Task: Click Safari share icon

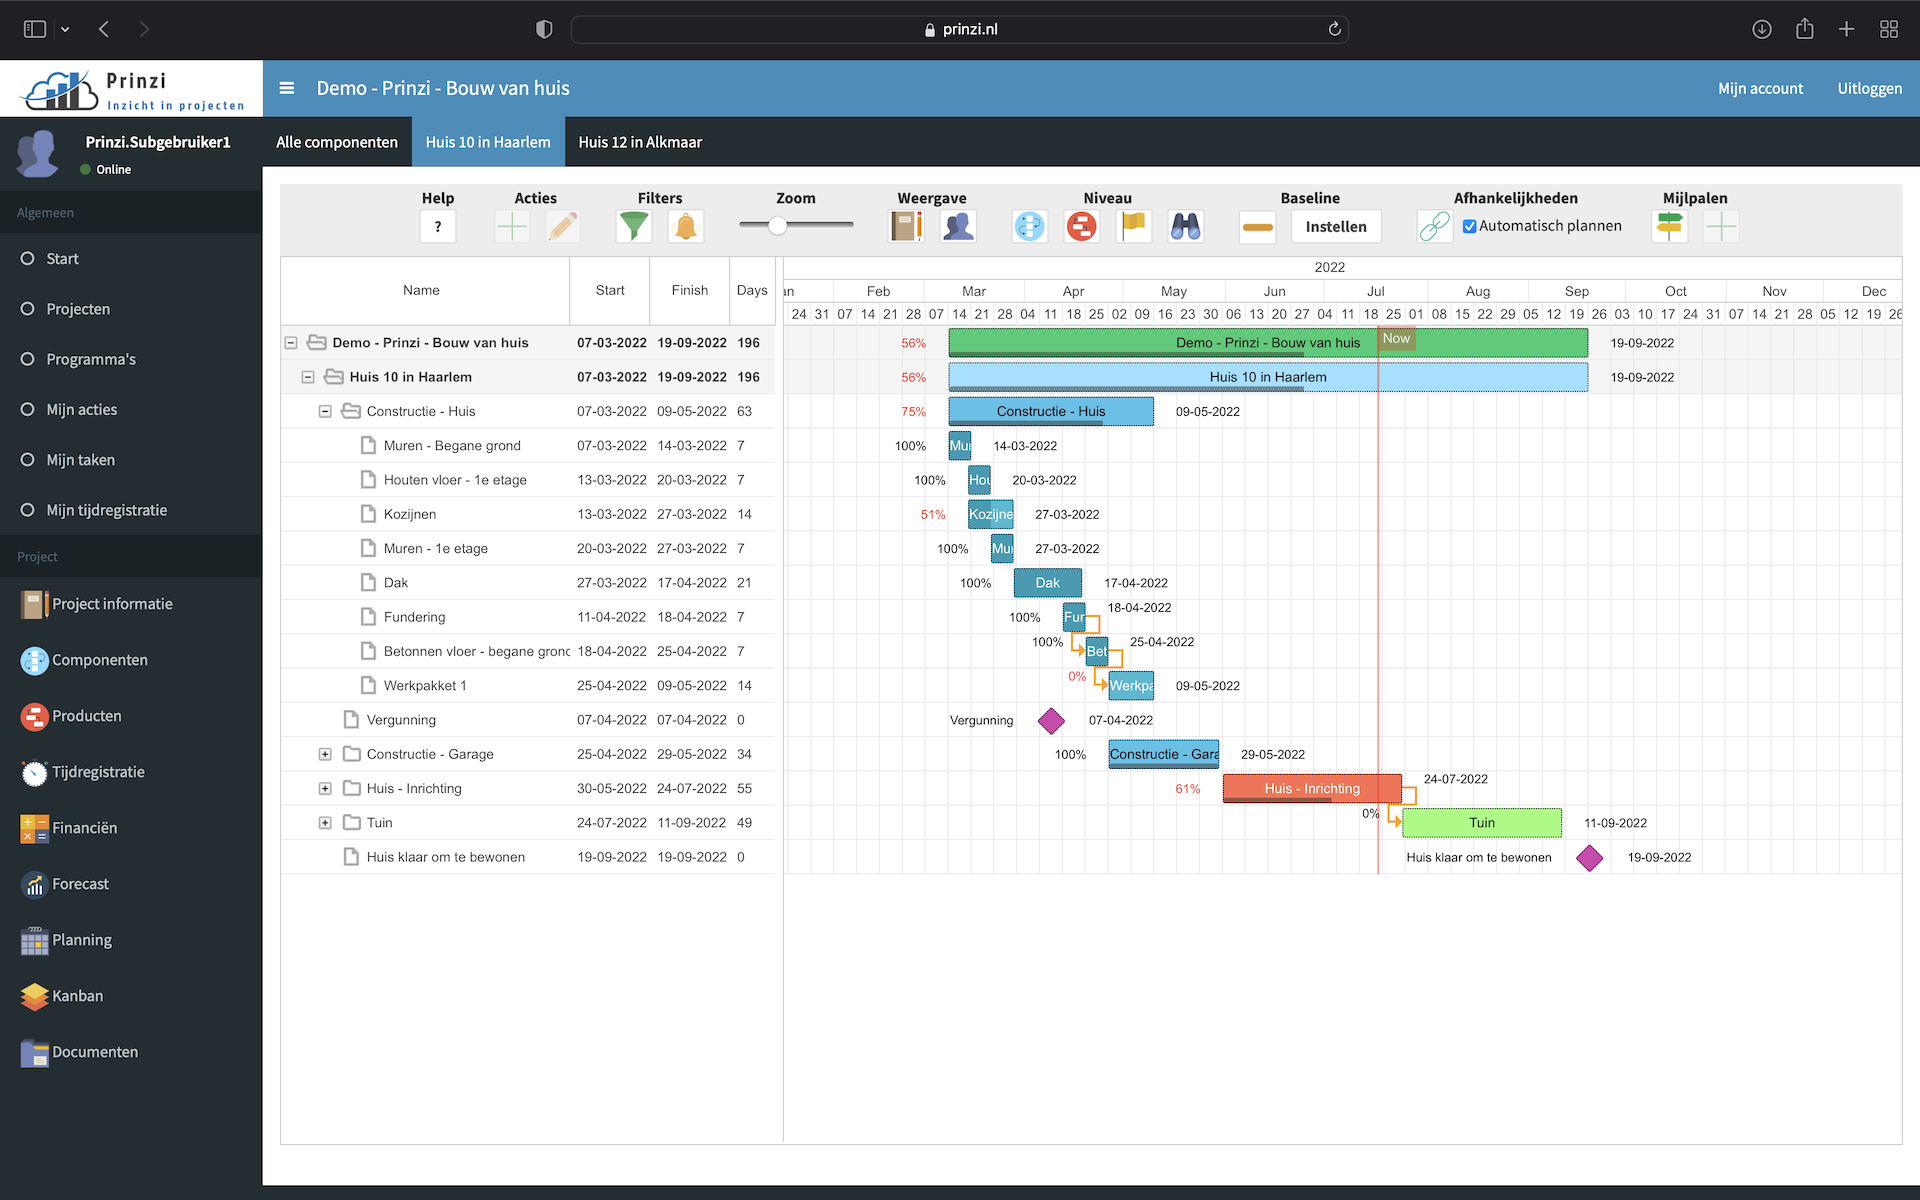Action: (x=1804, y=29)
